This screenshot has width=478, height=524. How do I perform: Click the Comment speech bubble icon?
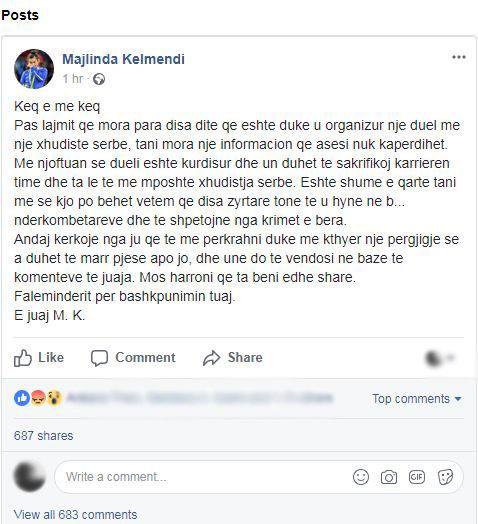click(99, 358)
